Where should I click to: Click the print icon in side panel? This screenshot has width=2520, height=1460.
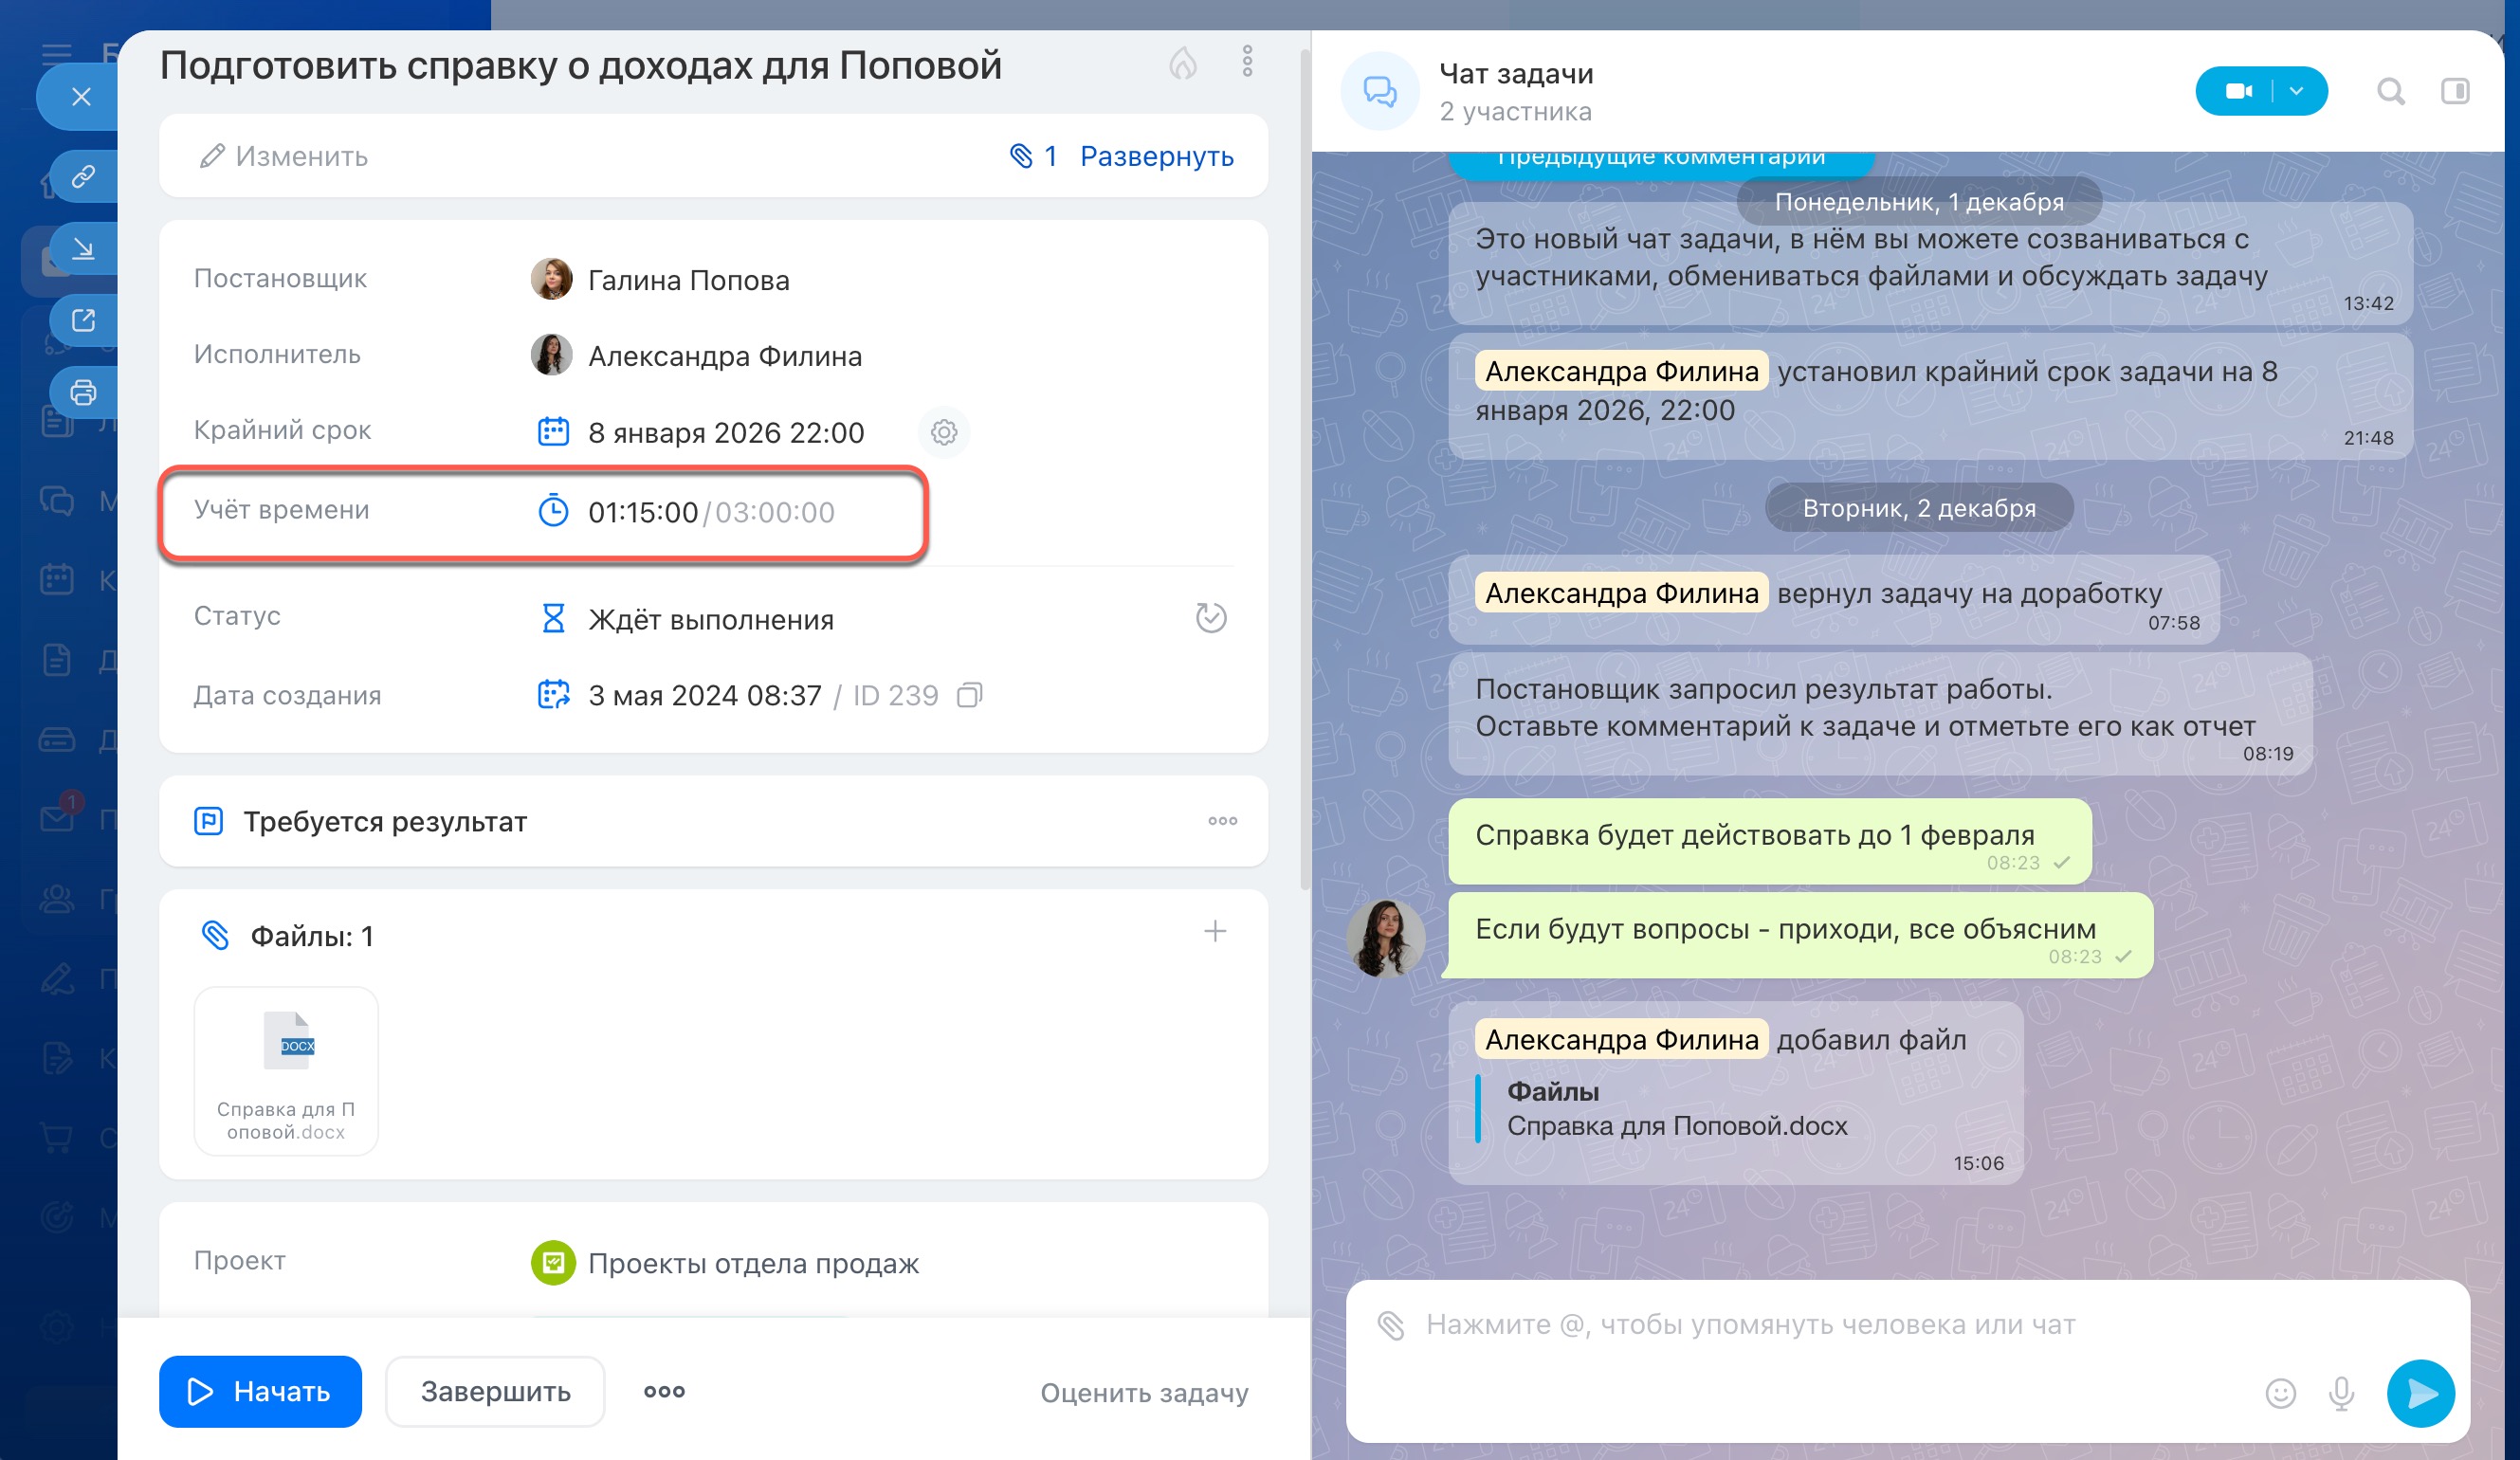pyautogui.click(x=84, y=392)
